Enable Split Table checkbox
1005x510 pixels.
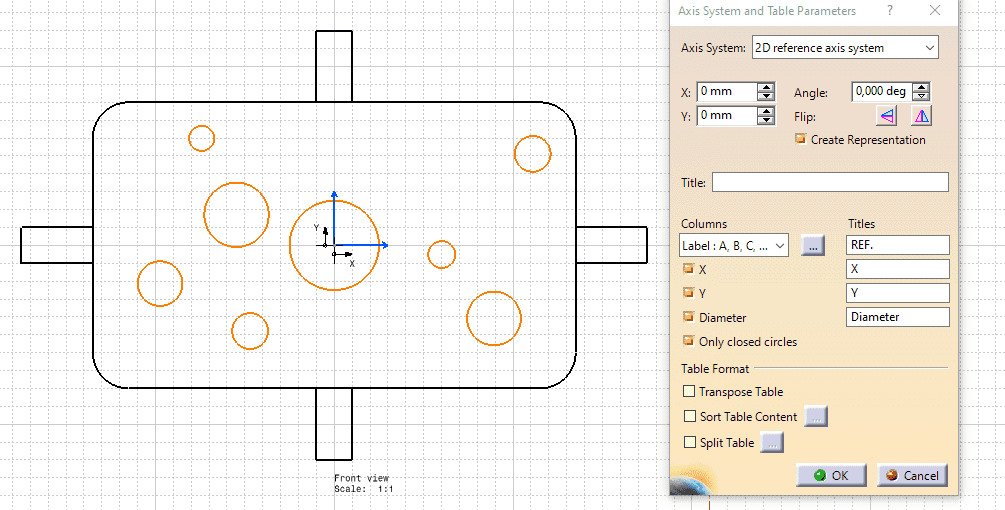click(690, 442)
